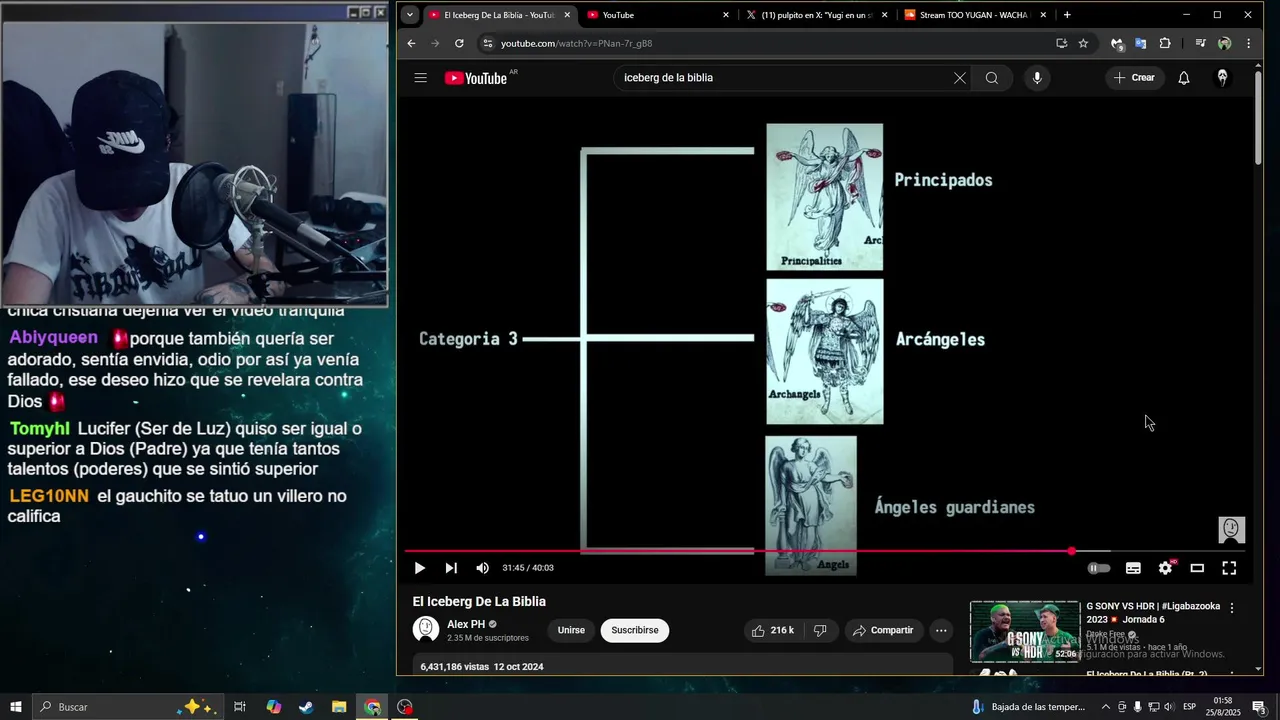This screenshot has width=1280, height=720.
Task: Click the channel watermark in the video
Action: point(1231,529)
